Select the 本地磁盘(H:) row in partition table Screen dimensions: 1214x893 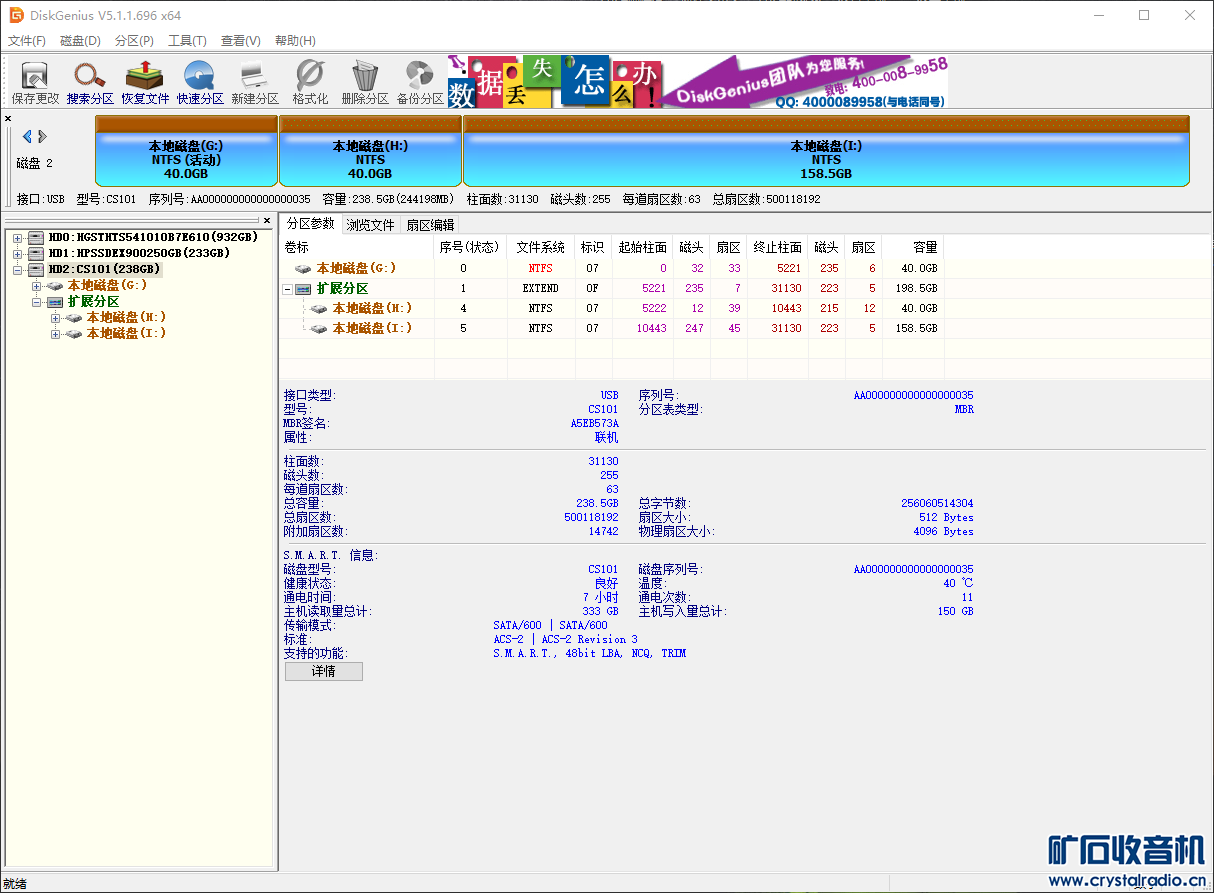[612, 308]
